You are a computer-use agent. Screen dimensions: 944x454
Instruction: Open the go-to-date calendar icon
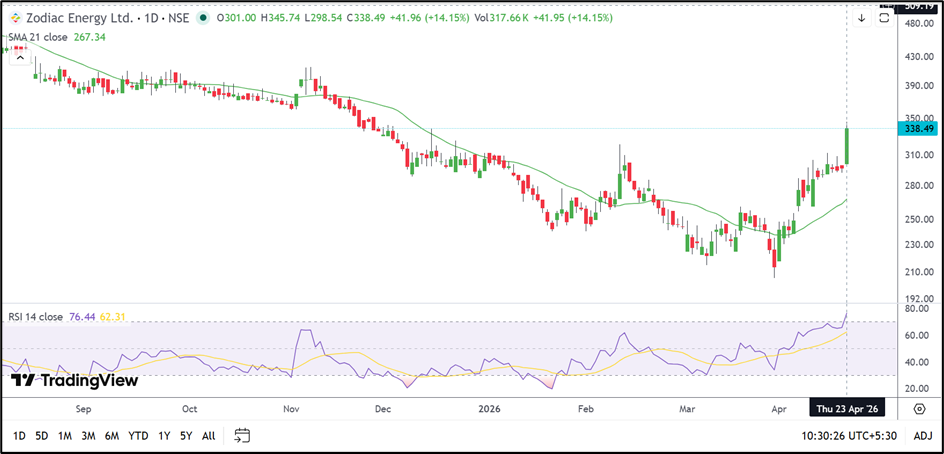[242, 436]
